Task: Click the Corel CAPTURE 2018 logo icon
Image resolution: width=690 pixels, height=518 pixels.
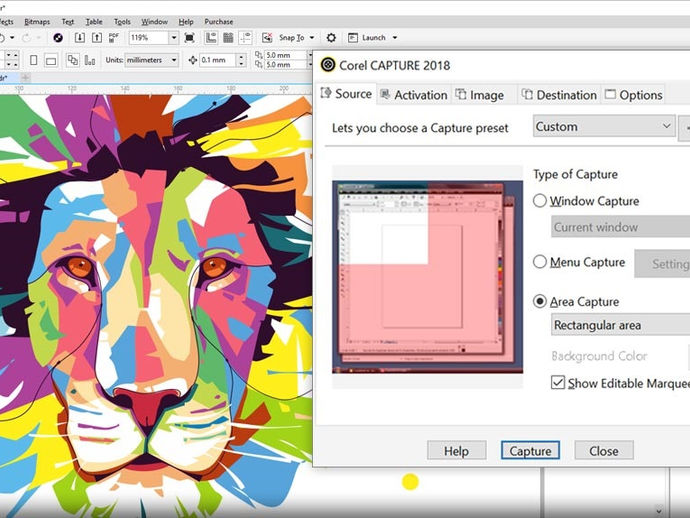Action: click(x=328, y=65)
